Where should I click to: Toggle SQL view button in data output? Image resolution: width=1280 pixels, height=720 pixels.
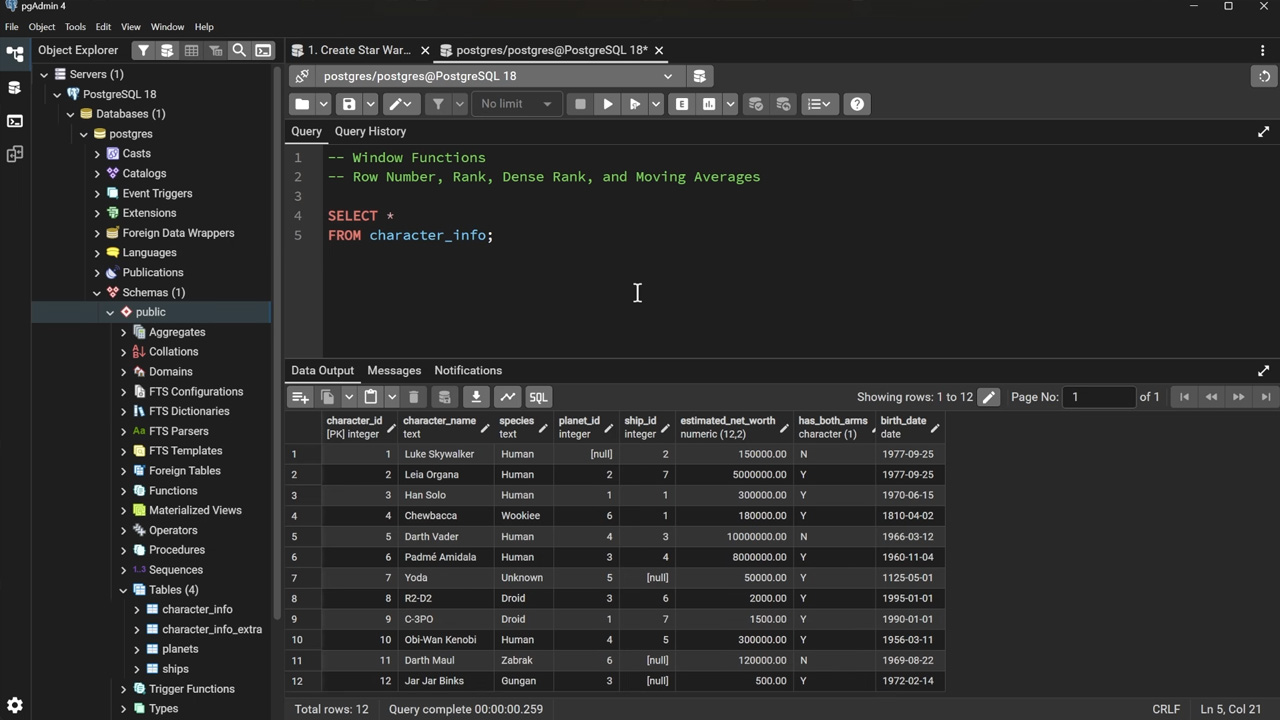(538, 397)
